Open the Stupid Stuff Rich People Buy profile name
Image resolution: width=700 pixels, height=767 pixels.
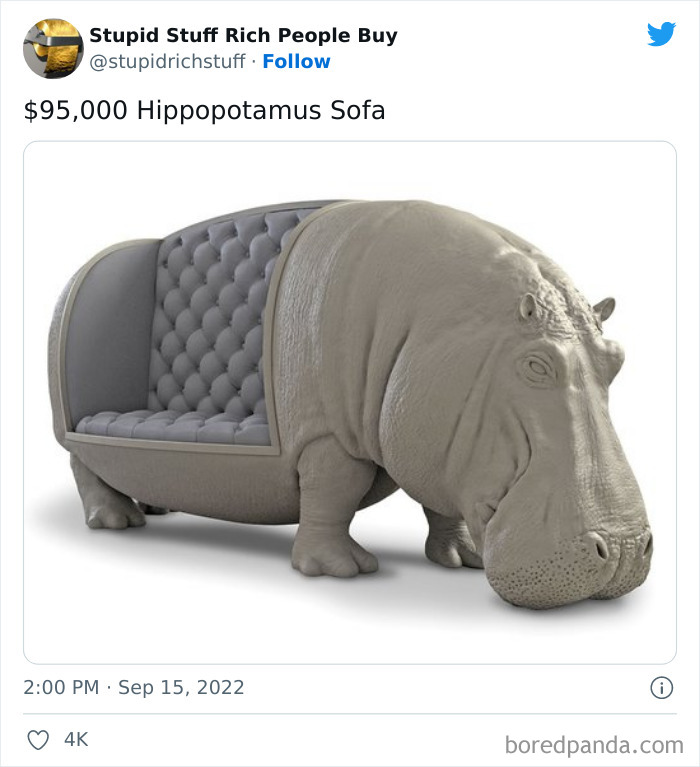pos(243,35)
